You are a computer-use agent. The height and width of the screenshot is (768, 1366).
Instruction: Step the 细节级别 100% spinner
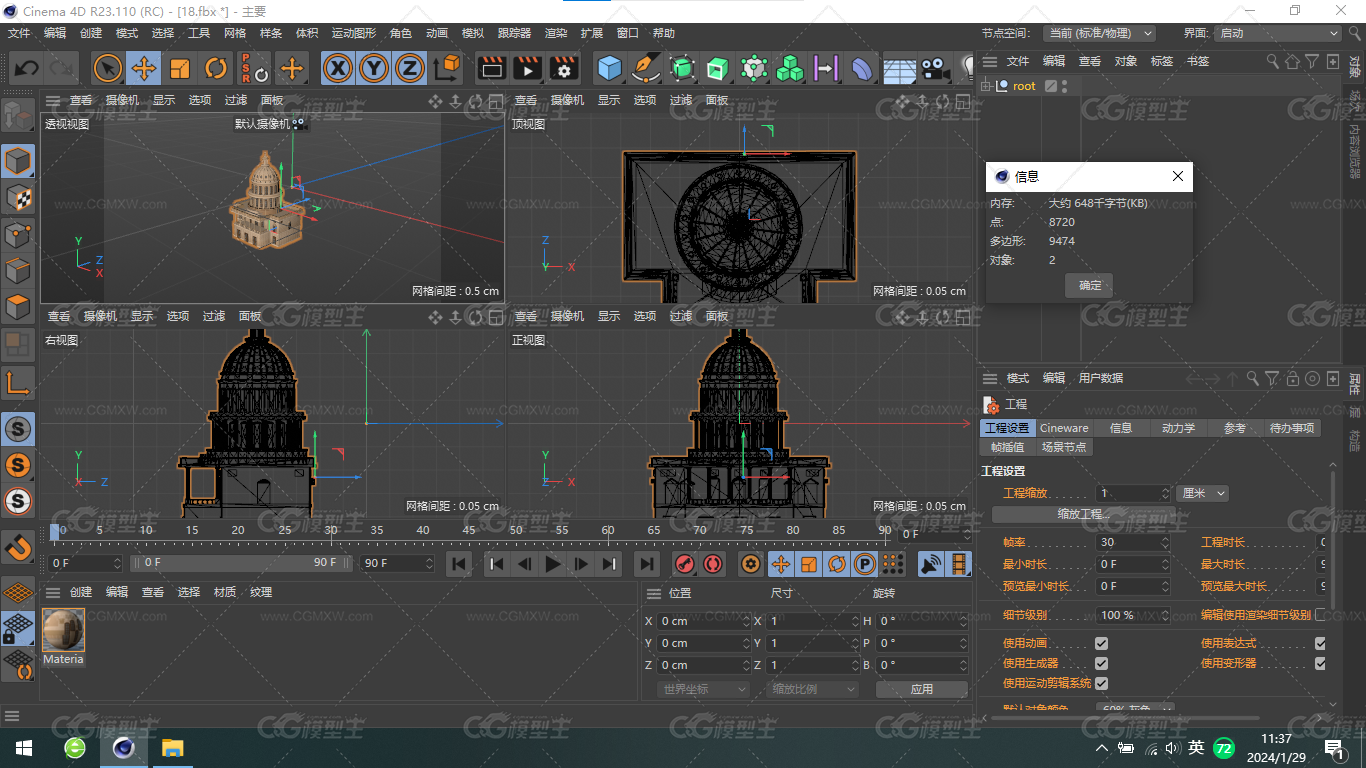pyautogui.click(x=1165, y=615)
